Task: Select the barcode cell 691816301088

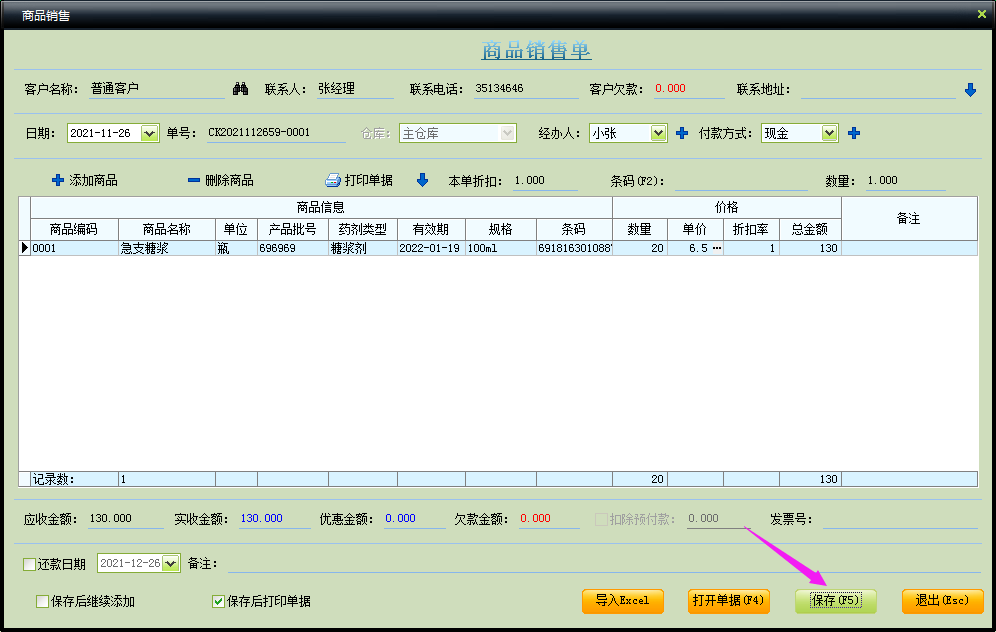Action: click(574, 248)
